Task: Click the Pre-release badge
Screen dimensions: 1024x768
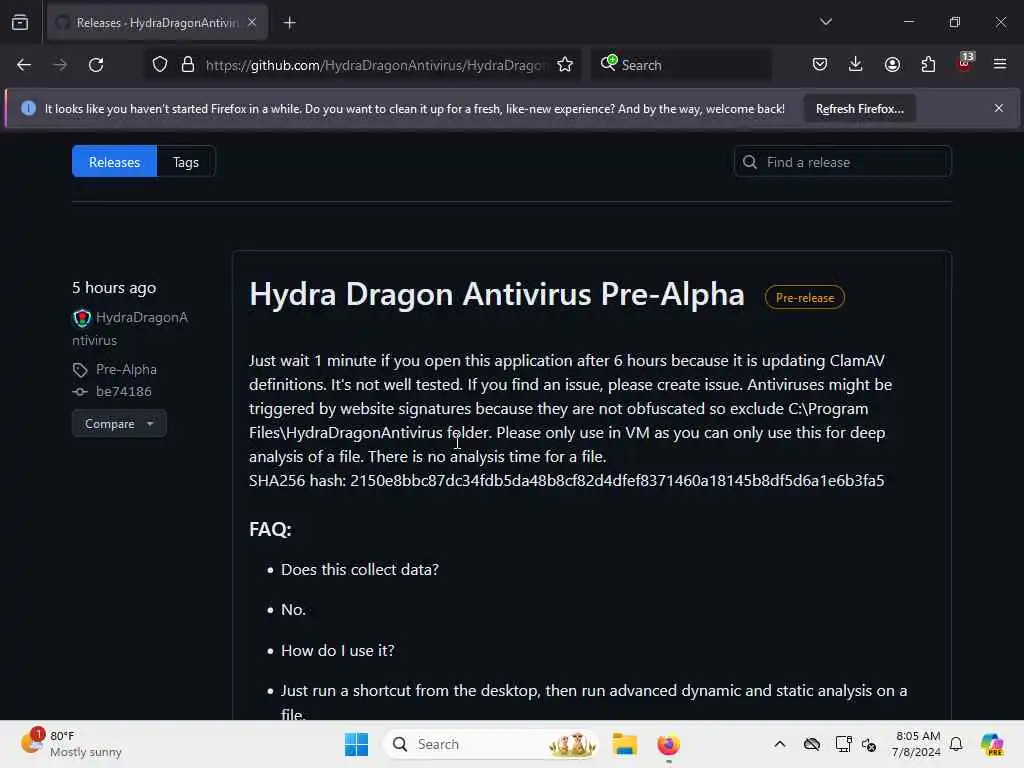Action: click(x=805, y=298)
